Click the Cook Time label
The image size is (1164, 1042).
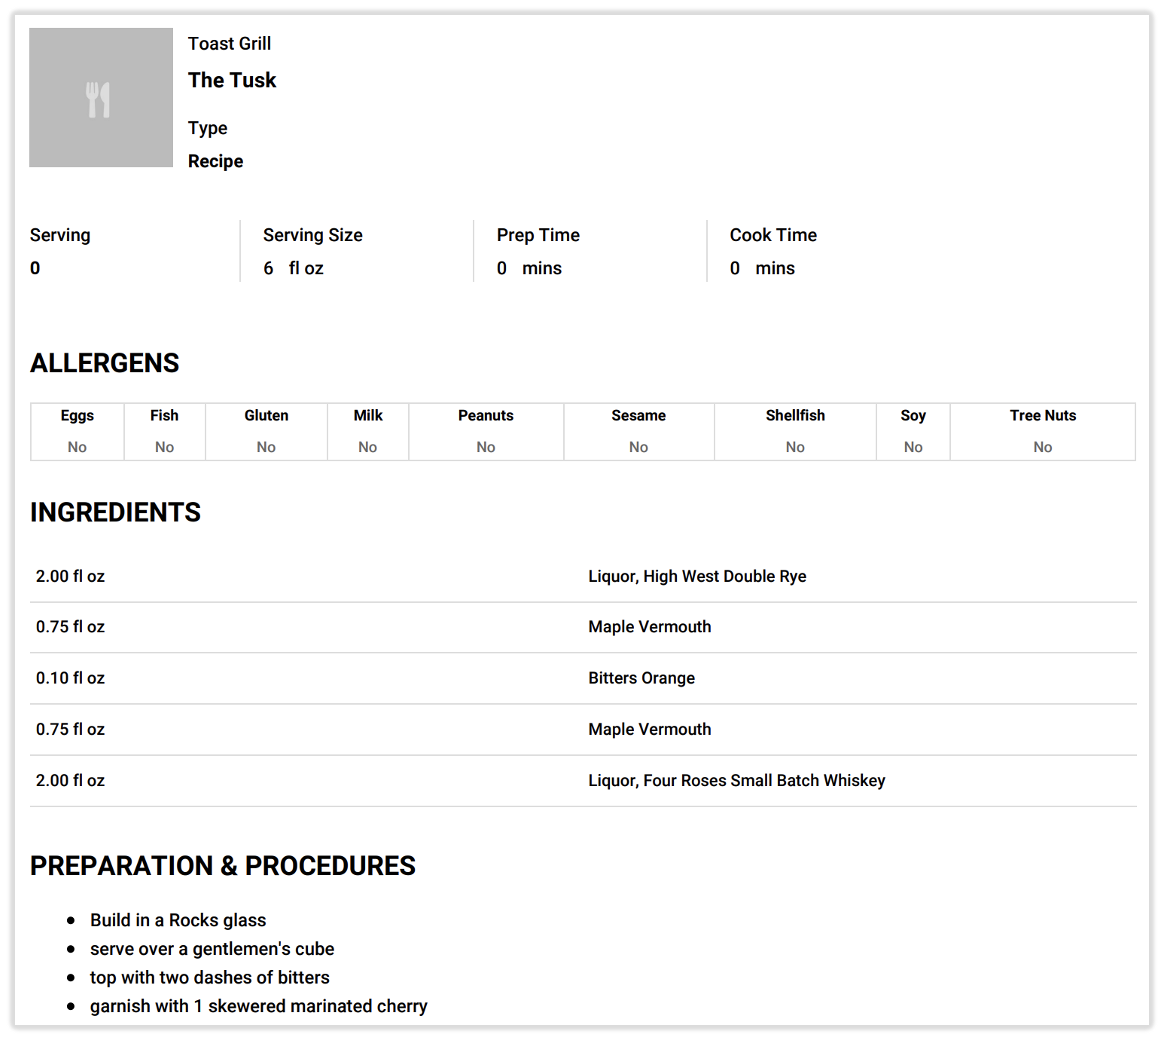coord(773,235)
